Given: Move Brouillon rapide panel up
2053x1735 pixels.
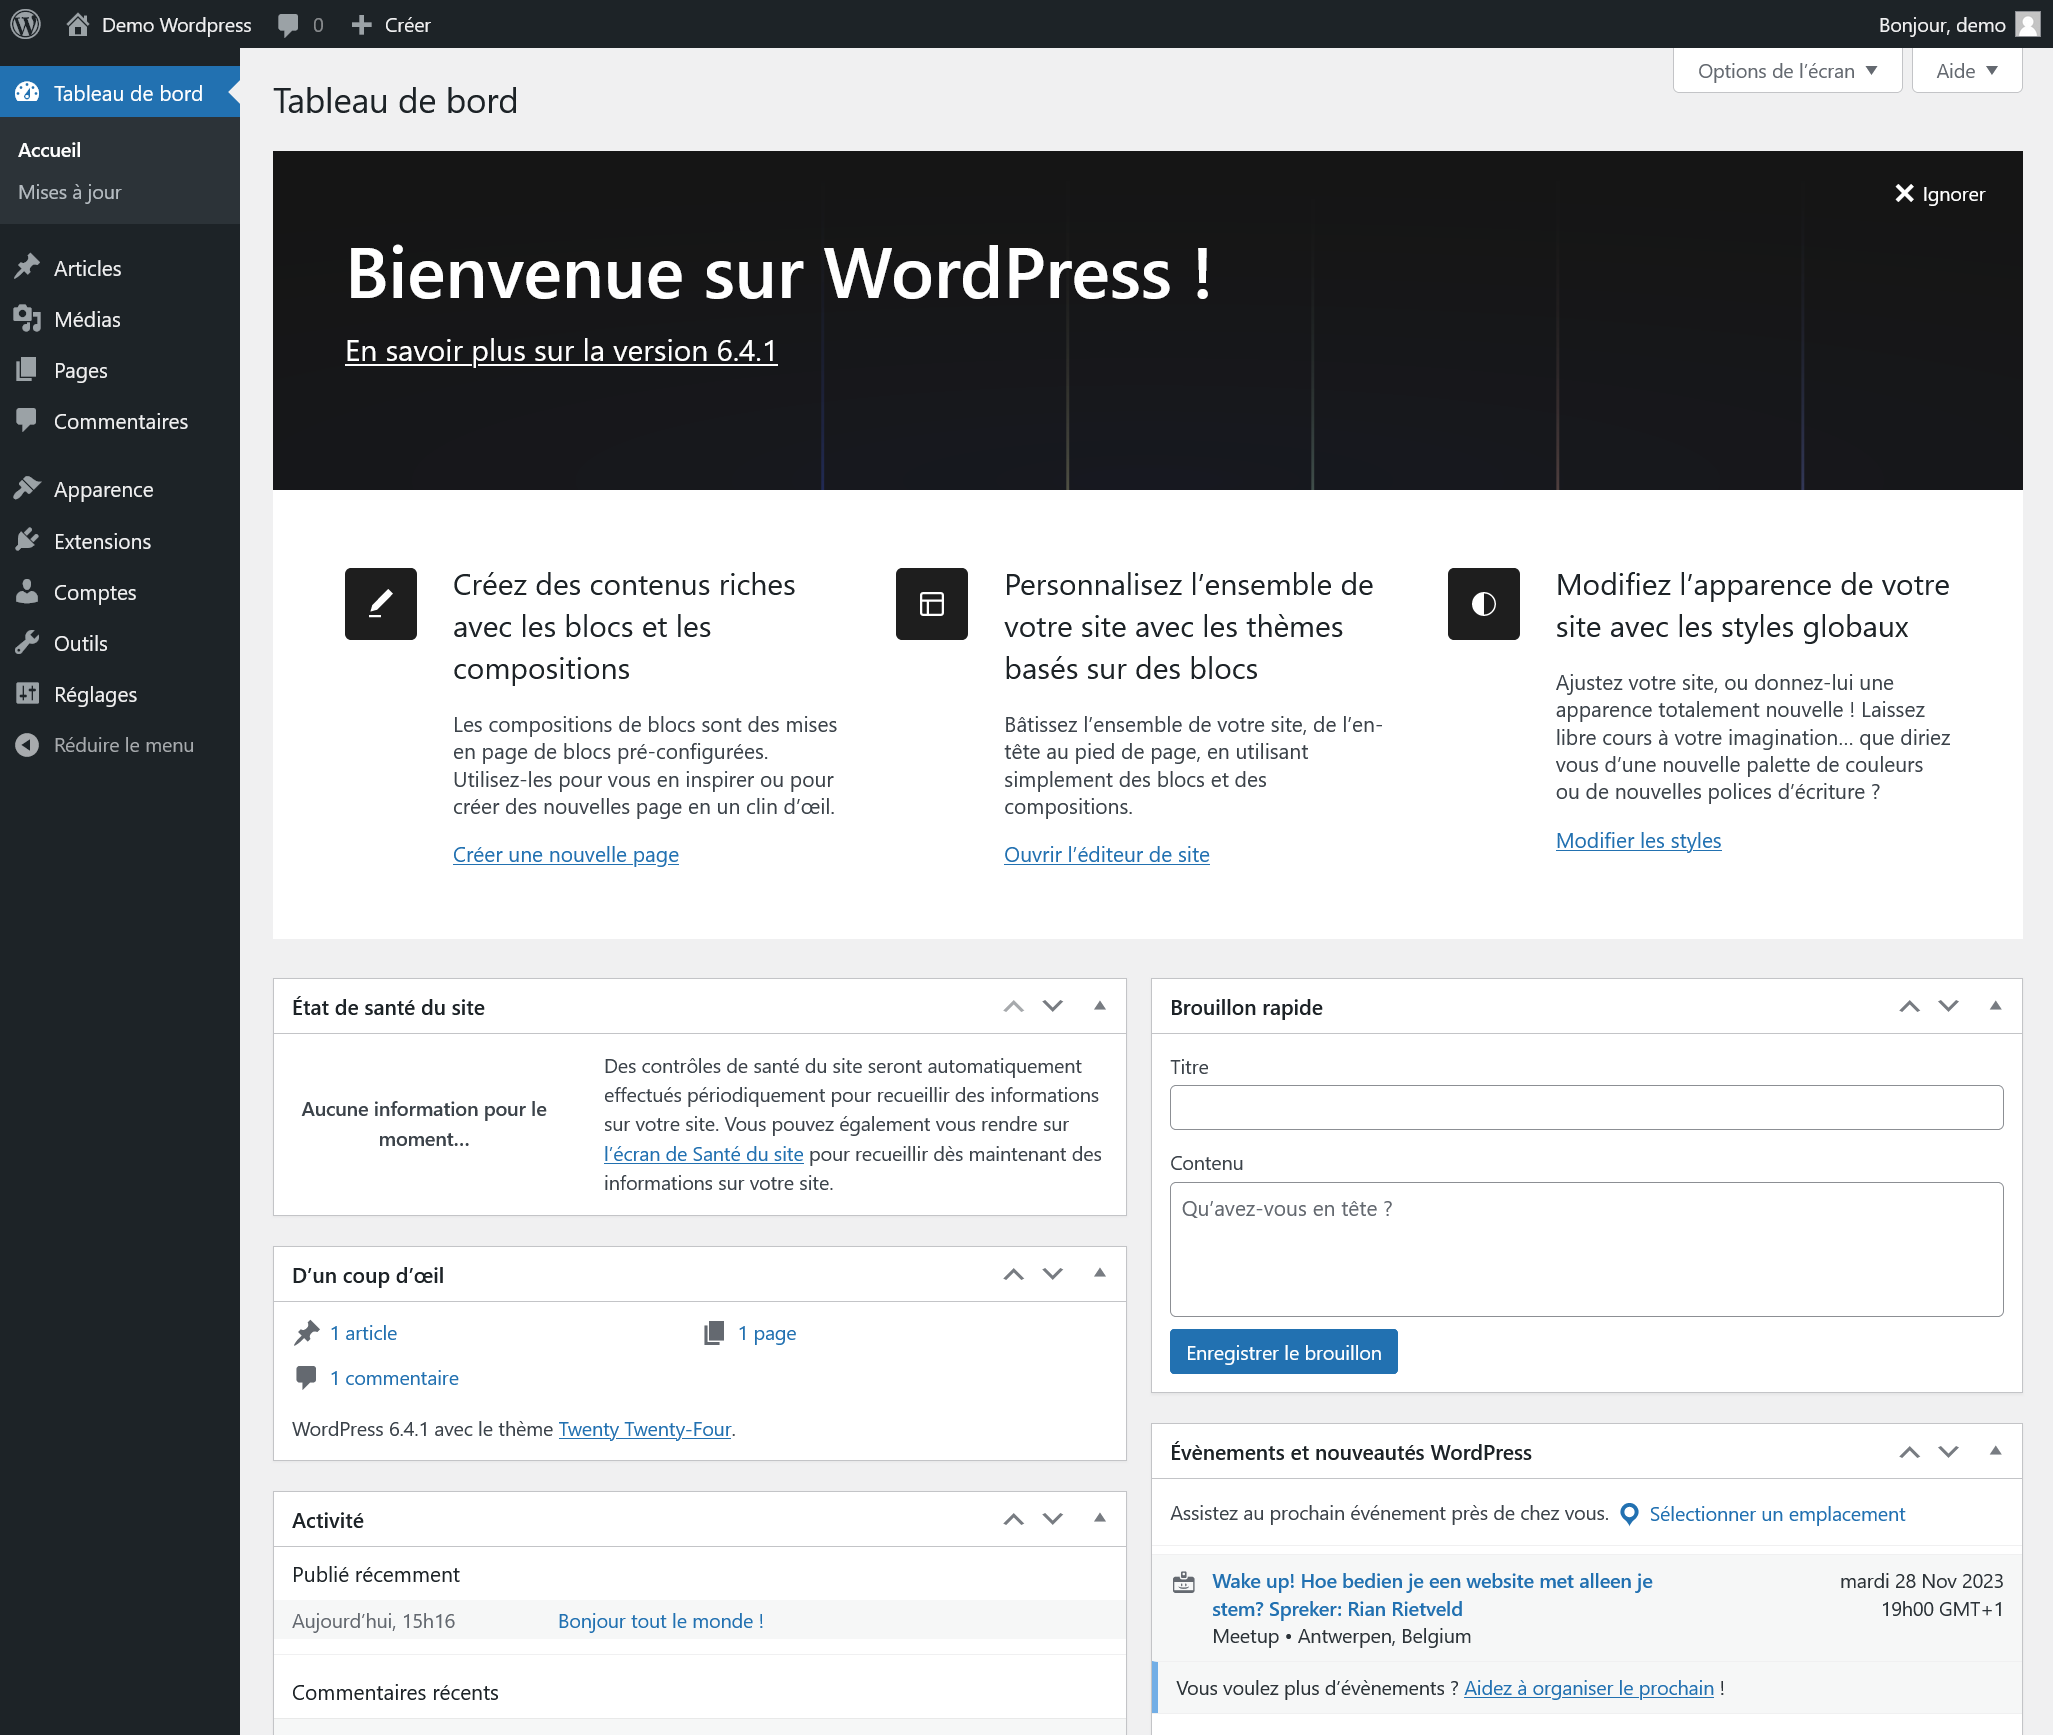Looking at the screenshot, I should coord(1910,1006).
